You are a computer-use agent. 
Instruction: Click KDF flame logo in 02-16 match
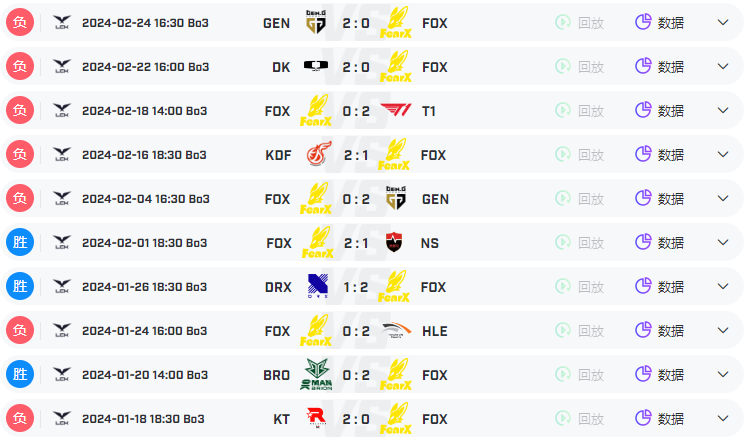click(x=318, y=154)
